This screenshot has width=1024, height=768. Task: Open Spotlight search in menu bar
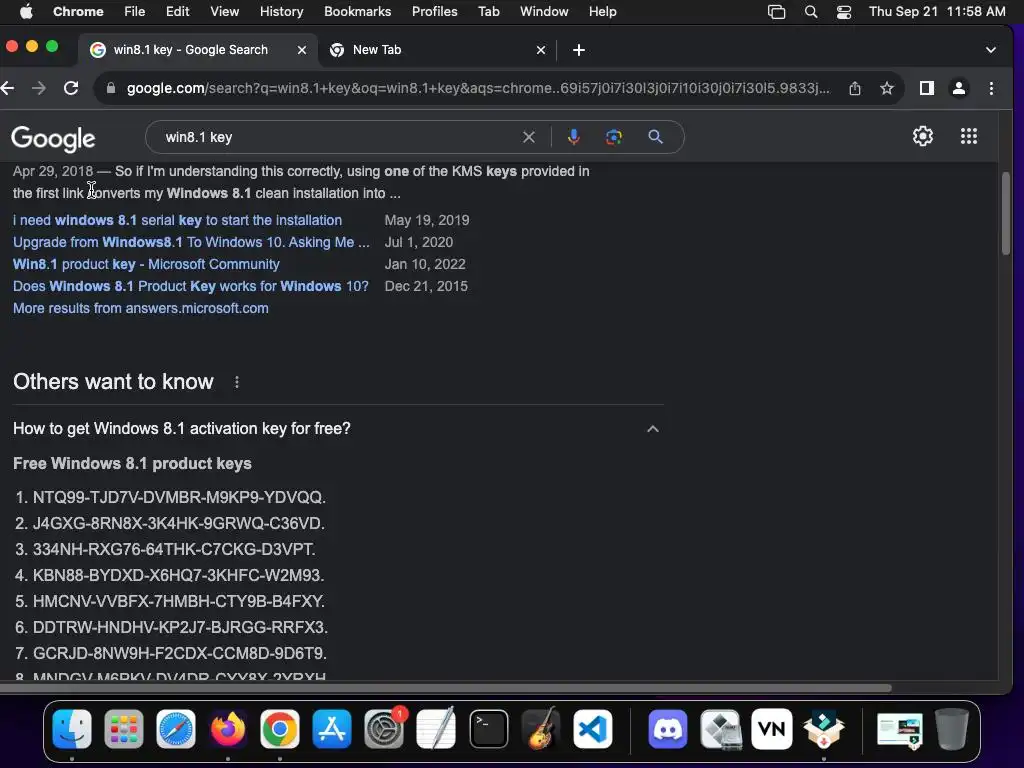tap(810, 12)
